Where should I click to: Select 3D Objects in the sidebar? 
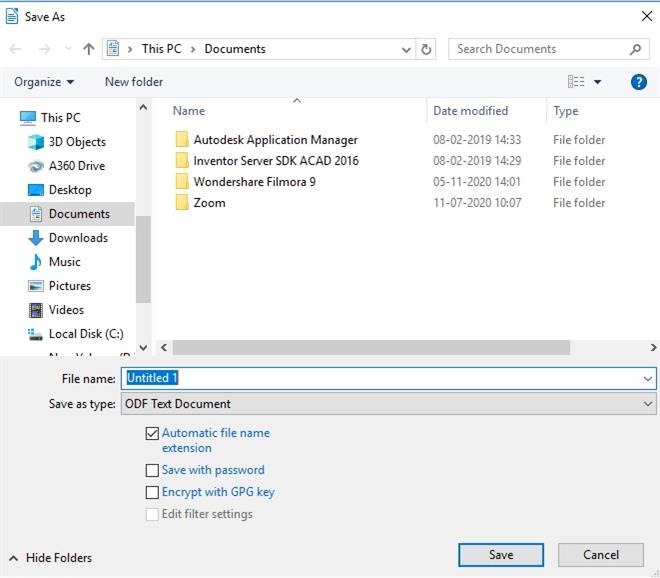pos(76,142)
